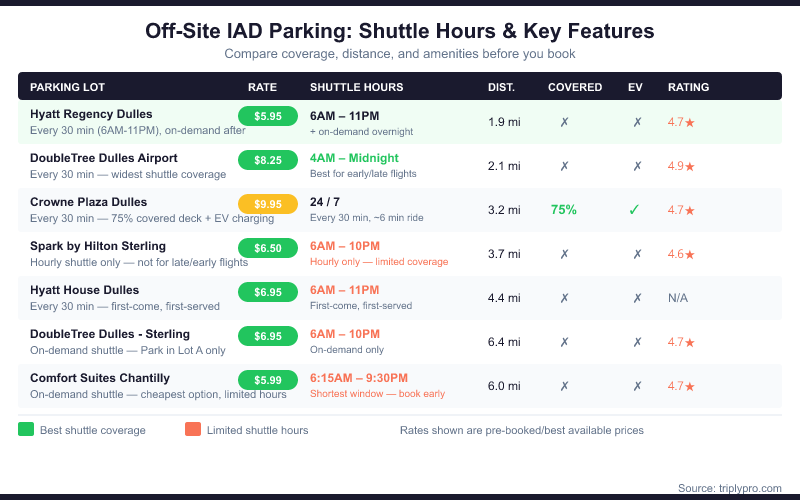The width and height of the screenshot is (800, 500).
Task: Click the + on-demand overnight note
Action: coord(362,132)
